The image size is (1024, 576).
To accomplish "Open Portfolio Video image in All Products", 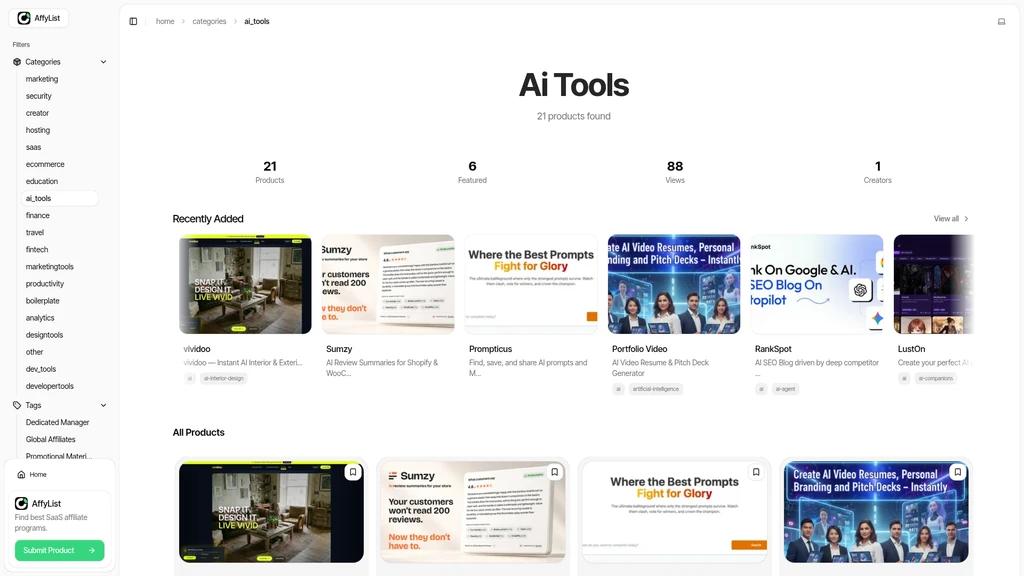I will tap(876, 512).
